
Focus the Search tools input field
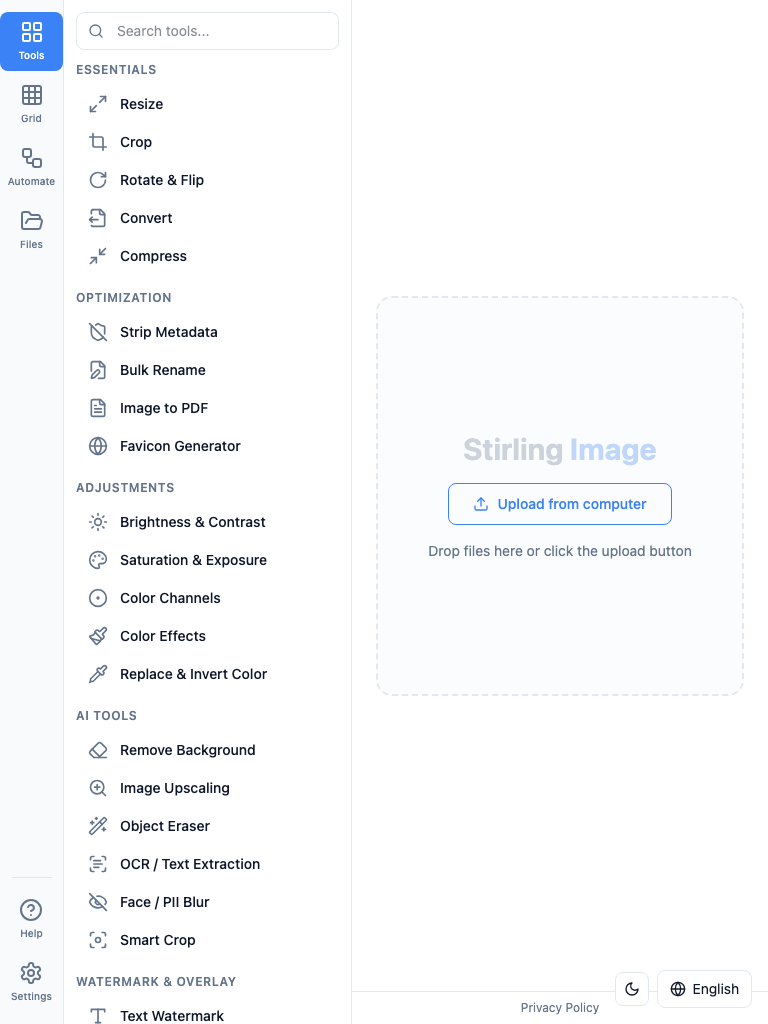(208, 31)
